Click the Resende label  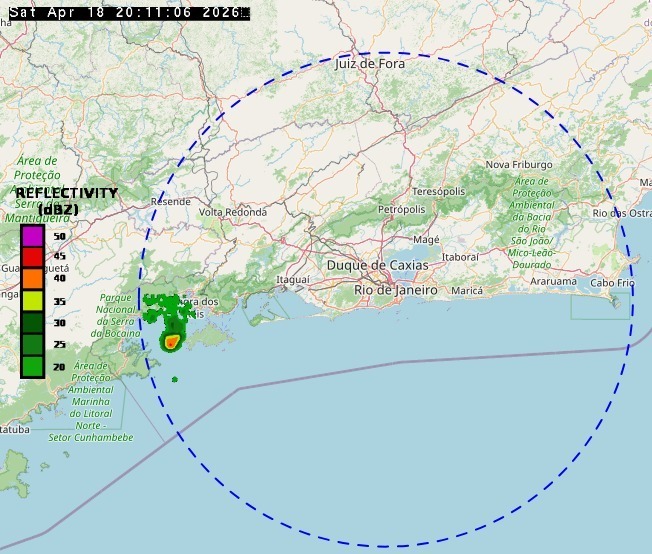point(170,202)
